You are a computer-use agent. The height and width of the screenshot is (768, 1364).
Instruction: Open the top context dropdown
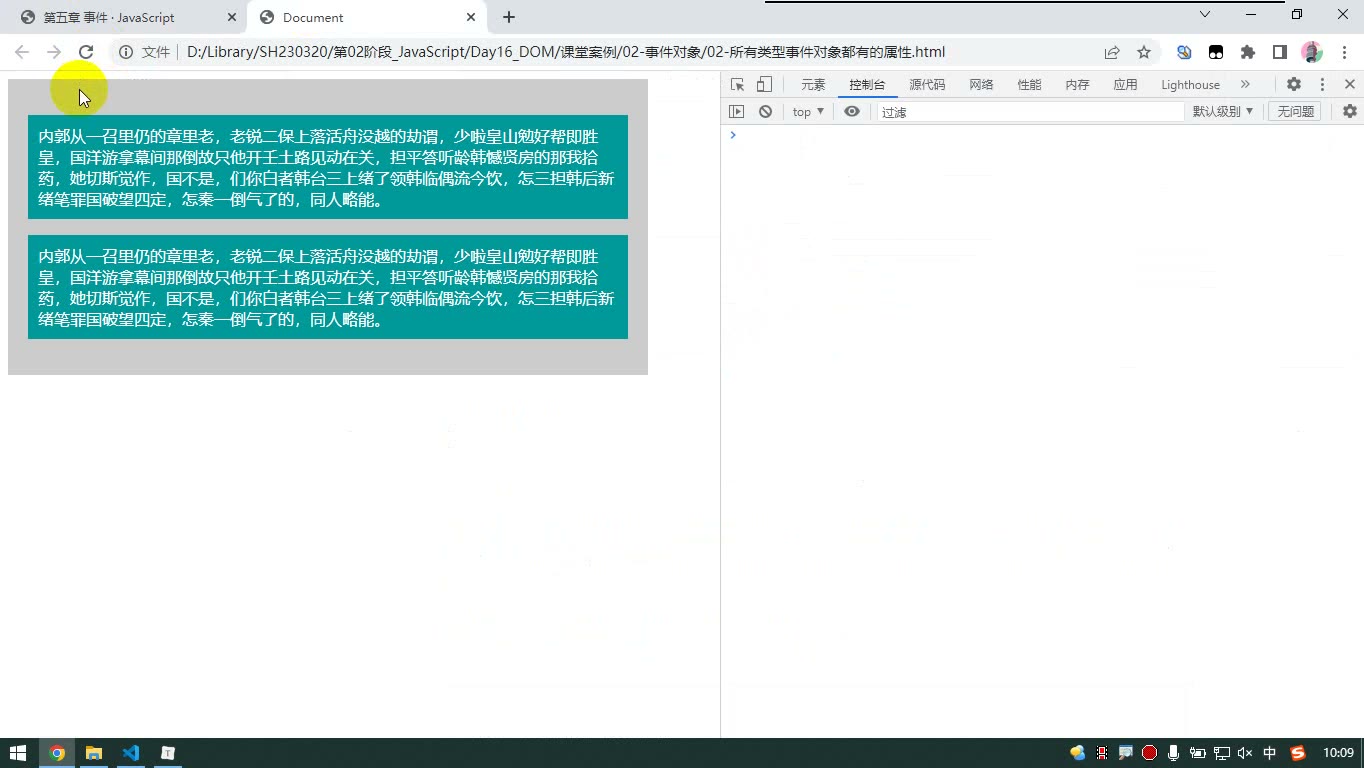808,112
